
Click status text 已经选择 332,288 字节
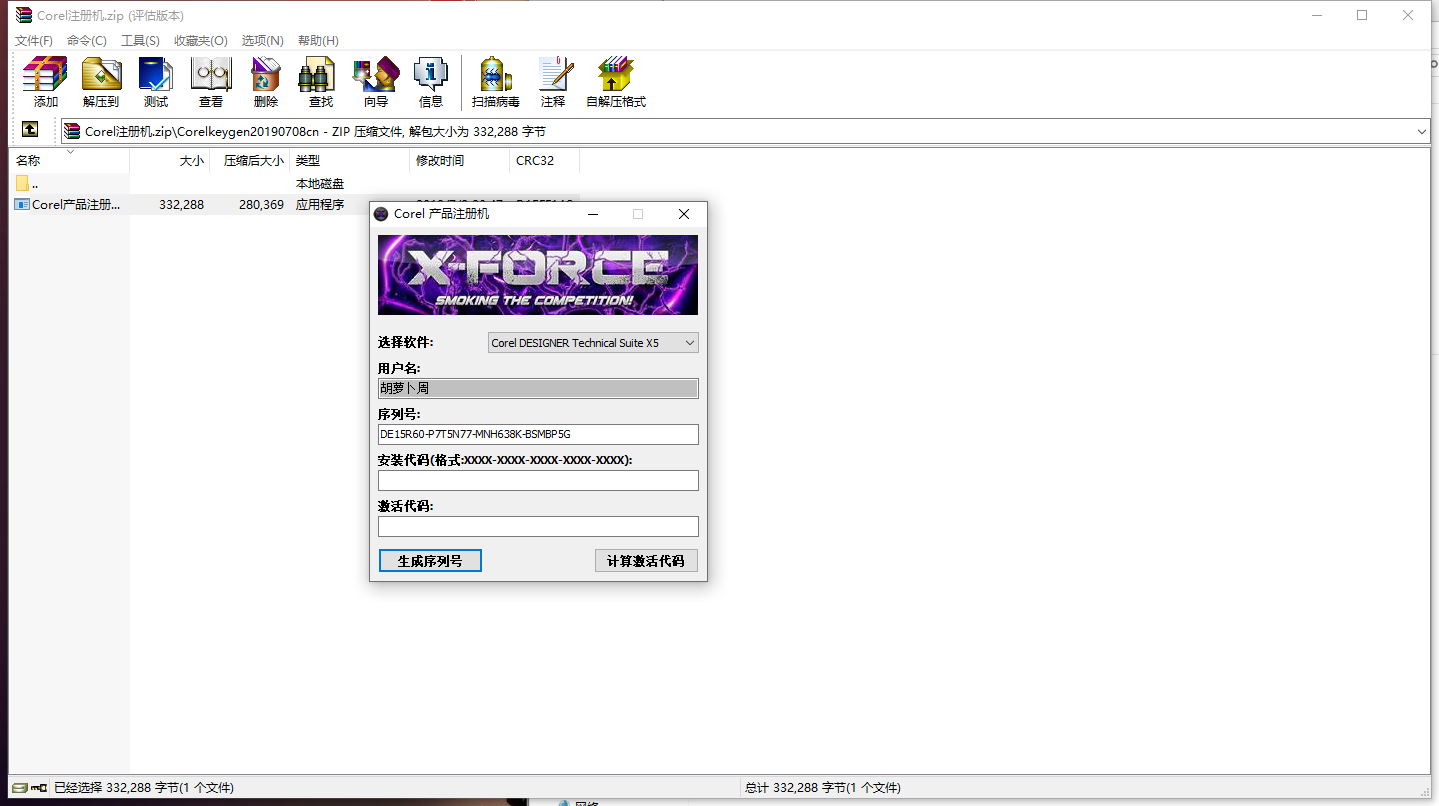point(144,788)
